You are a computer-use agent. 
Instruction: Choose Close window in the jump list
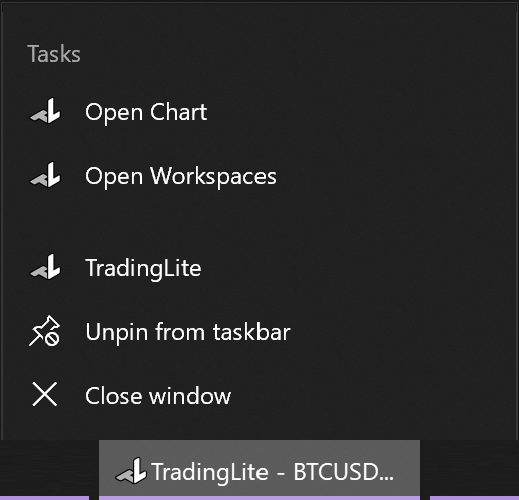pyautogui.click(x=259, y=396)
